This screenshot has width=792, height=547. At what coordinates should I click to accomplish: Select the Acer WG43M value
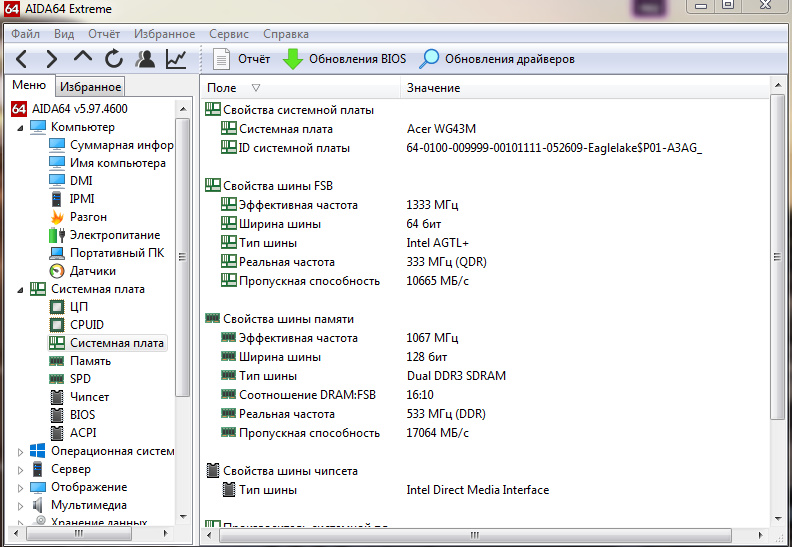tap(441, 129)
